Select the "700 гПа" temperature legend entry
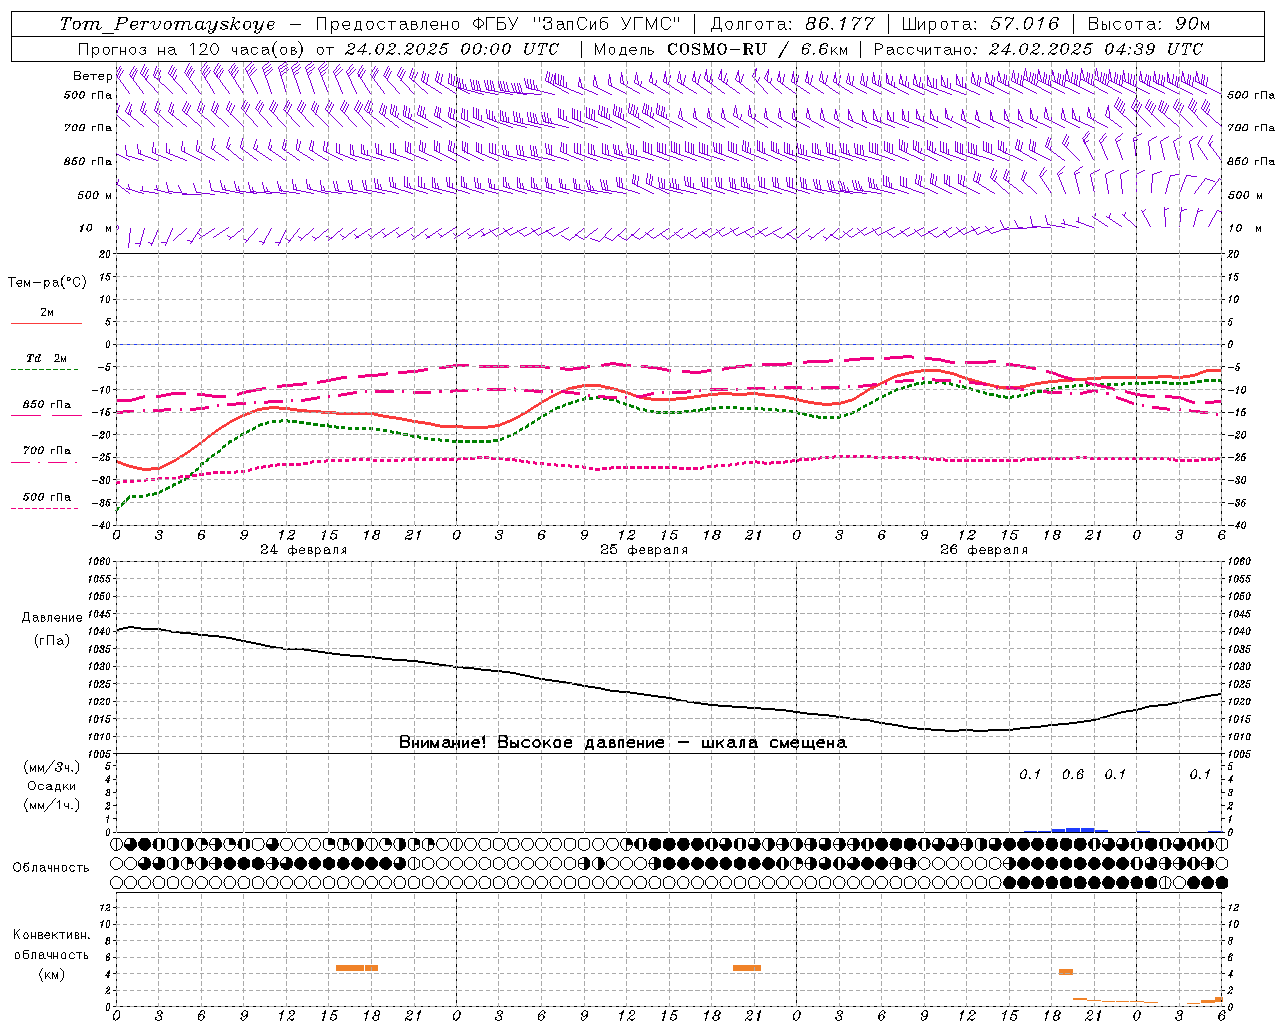Image resolution: width=1280 pixels, height=1024 pixels. point(47,451)
